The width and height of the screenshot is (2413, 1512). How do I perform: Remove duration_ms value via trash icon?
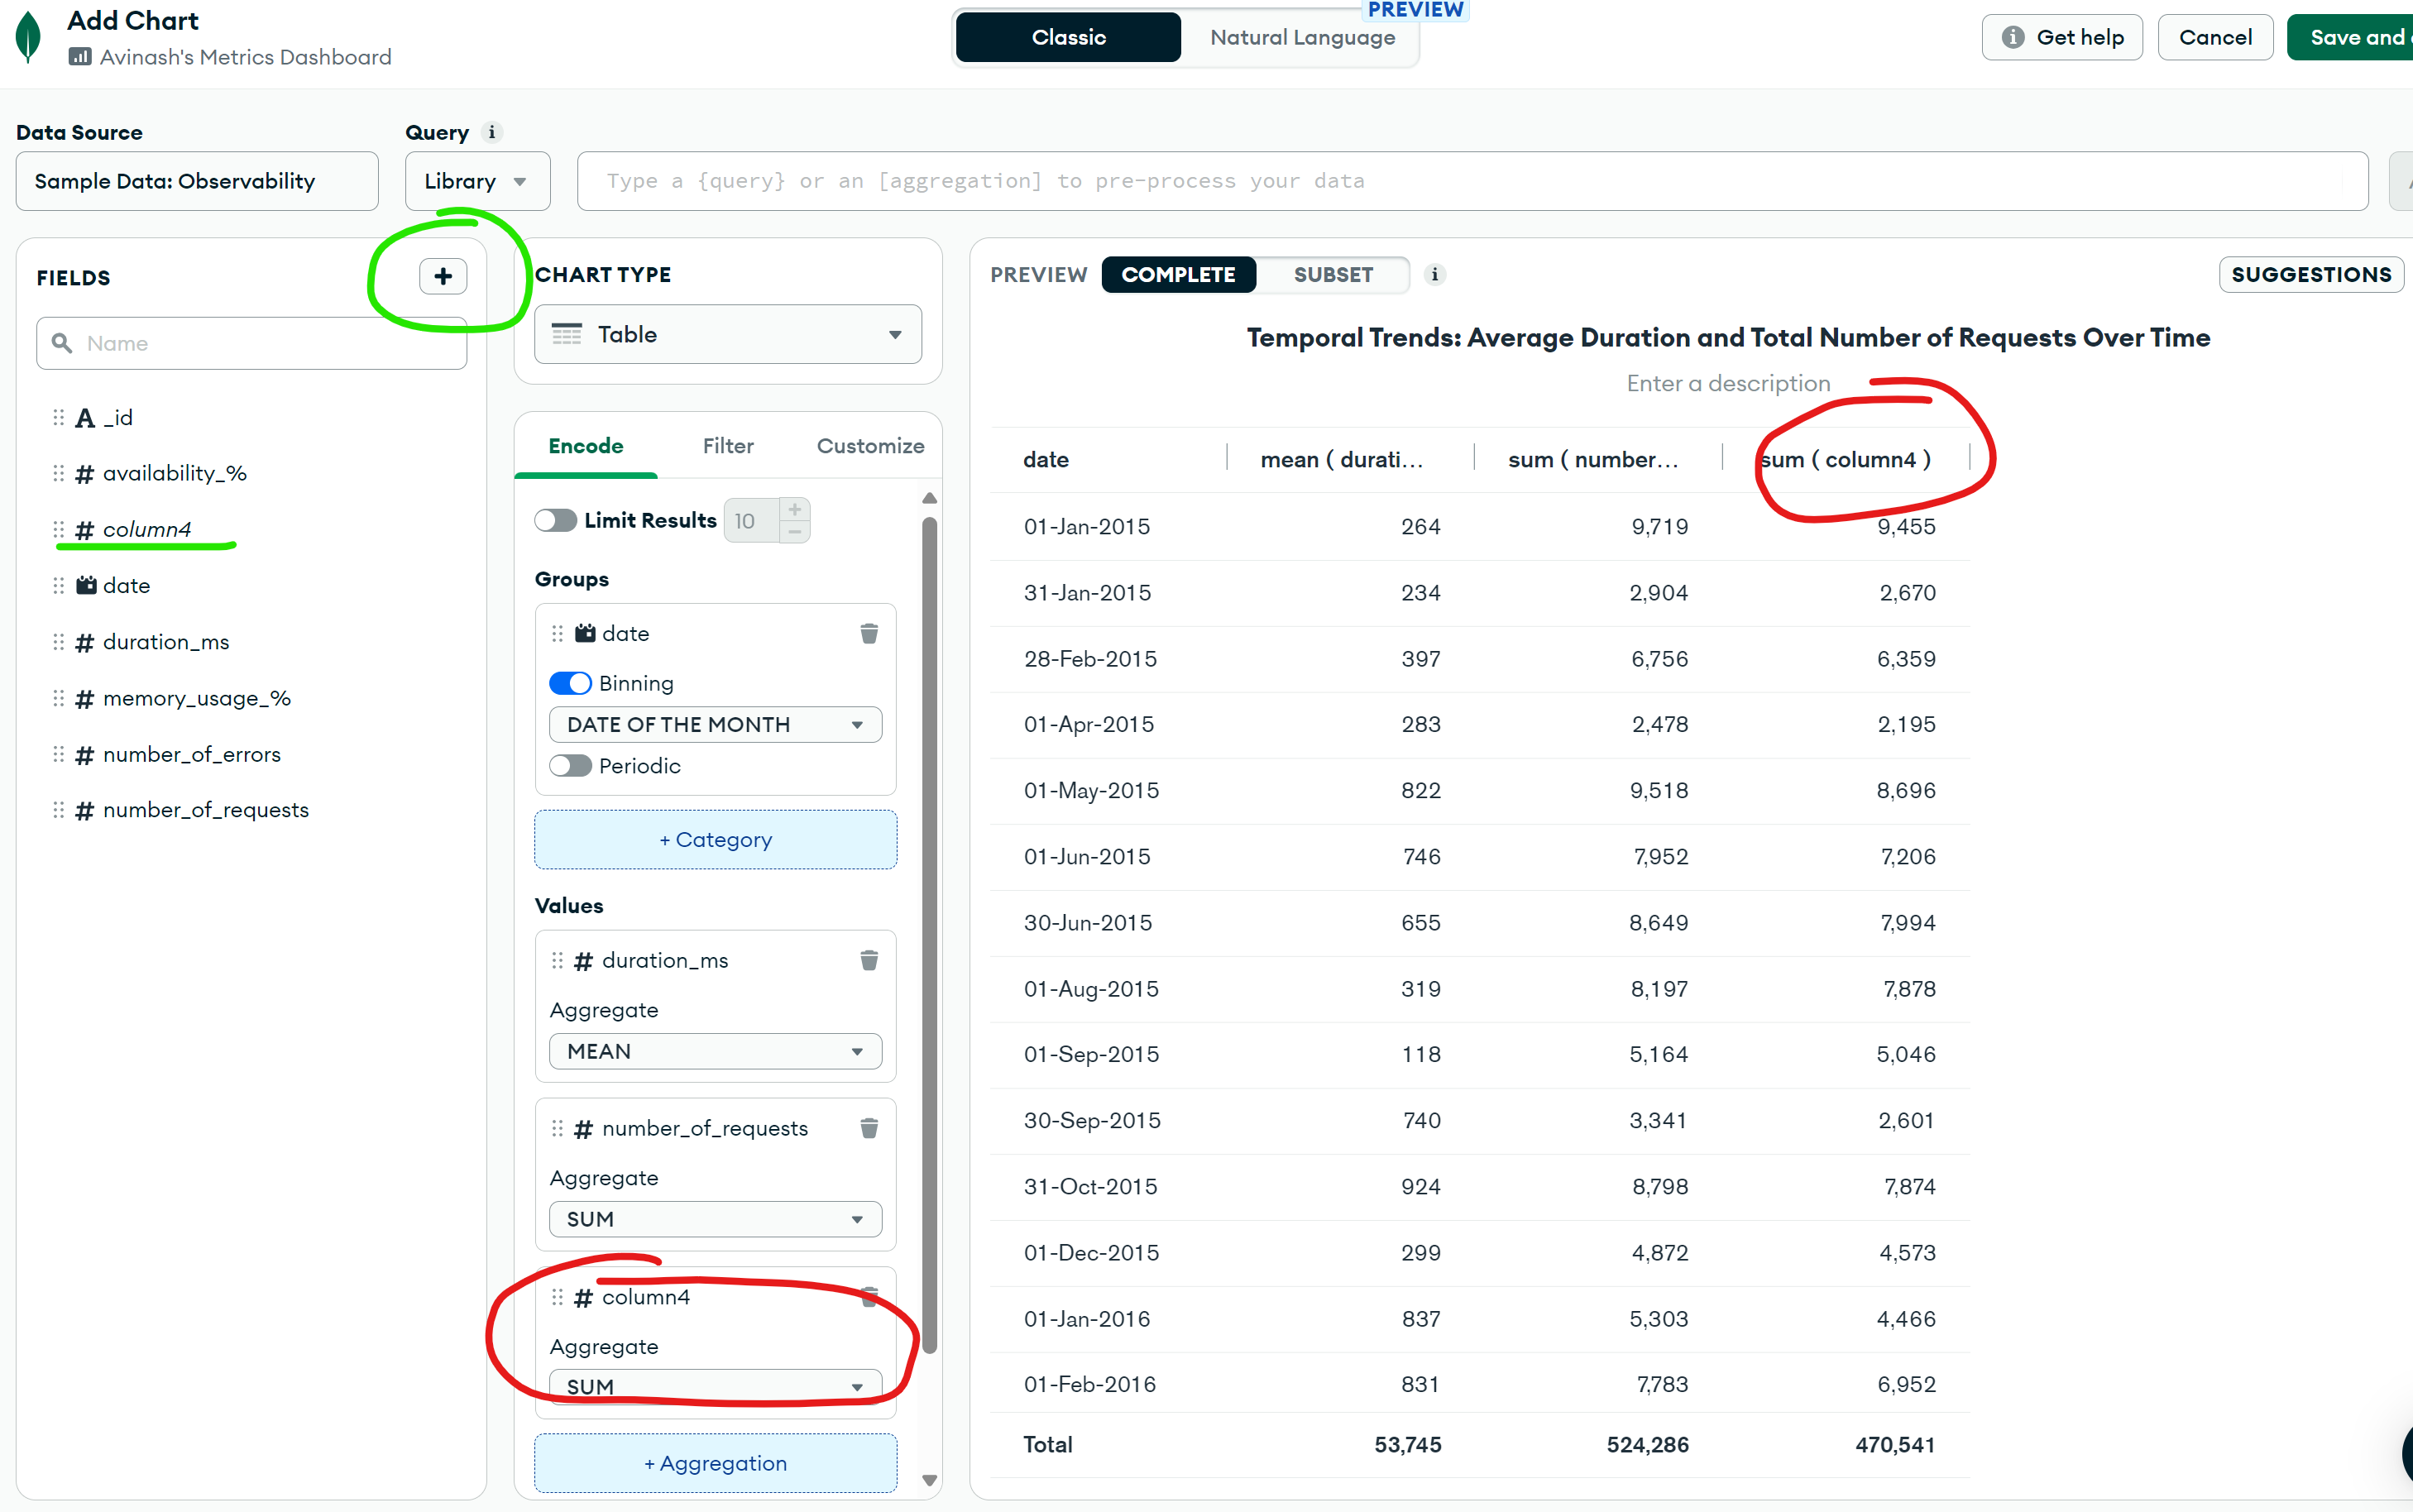point(868,961)
